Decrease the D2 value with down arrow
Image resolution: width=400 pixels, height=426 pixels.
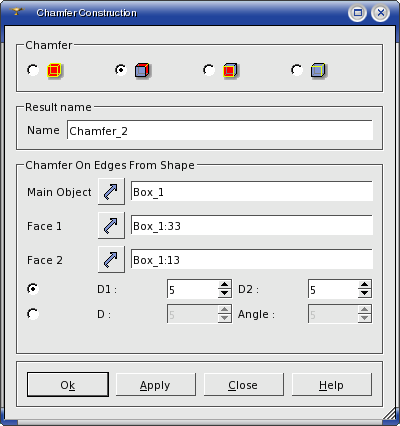pyautogui.click(x=365, y=293)
